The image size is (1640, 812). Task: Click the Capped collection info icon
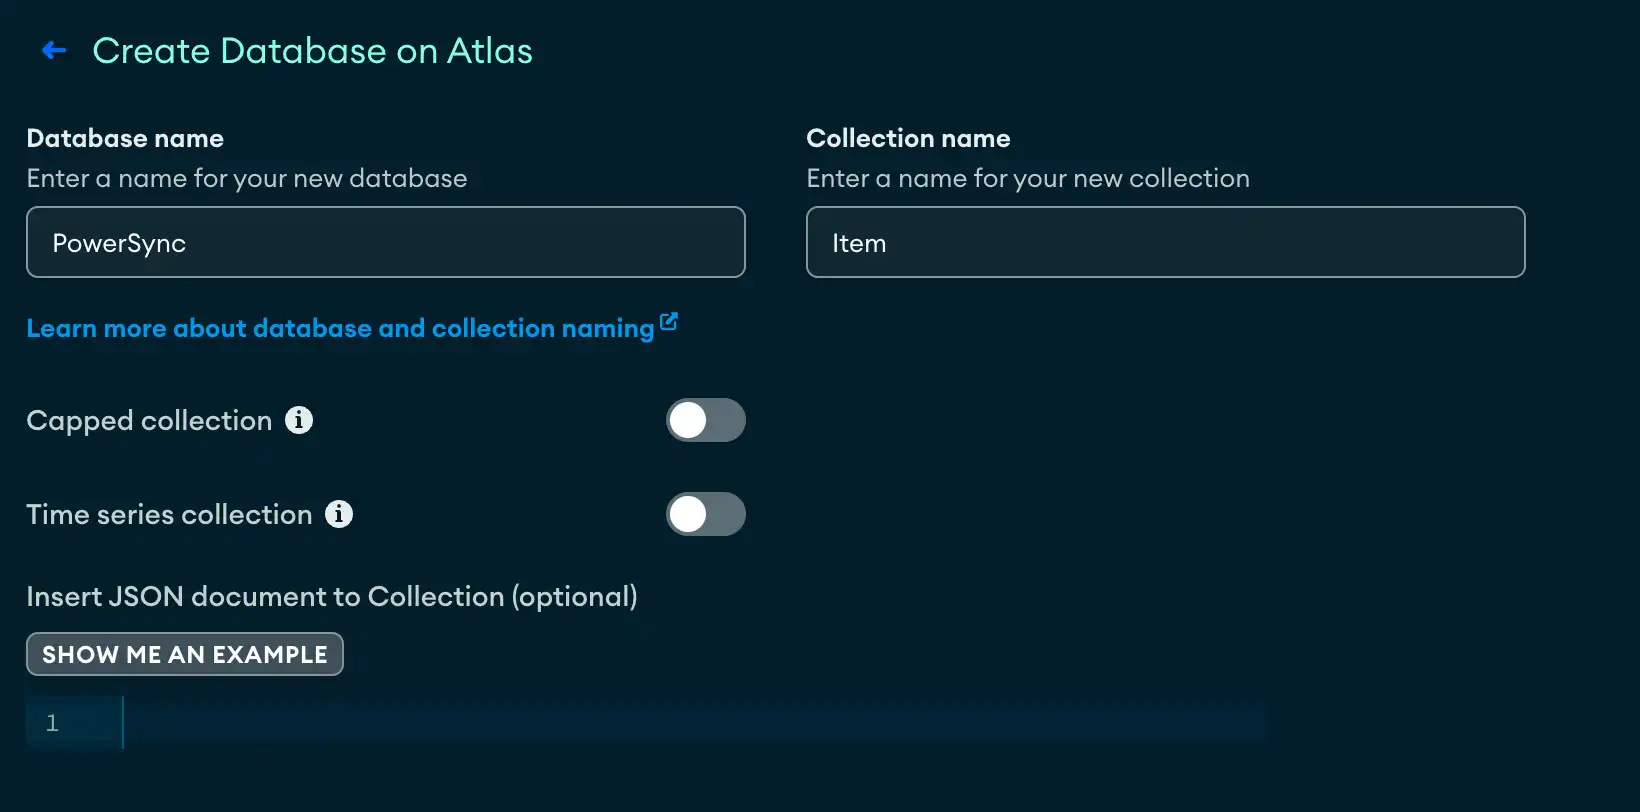pyautogui.click(x=299, y=420)
